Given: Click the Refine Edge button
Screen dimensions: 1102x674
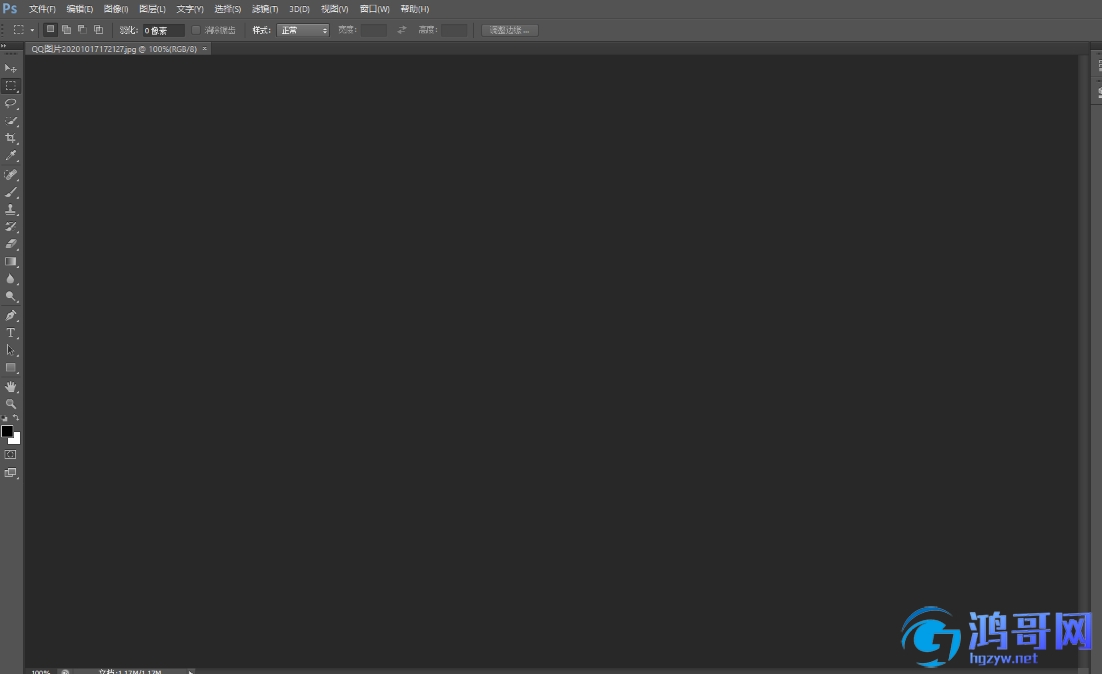Looking at the screenshot, I should 510,30.
